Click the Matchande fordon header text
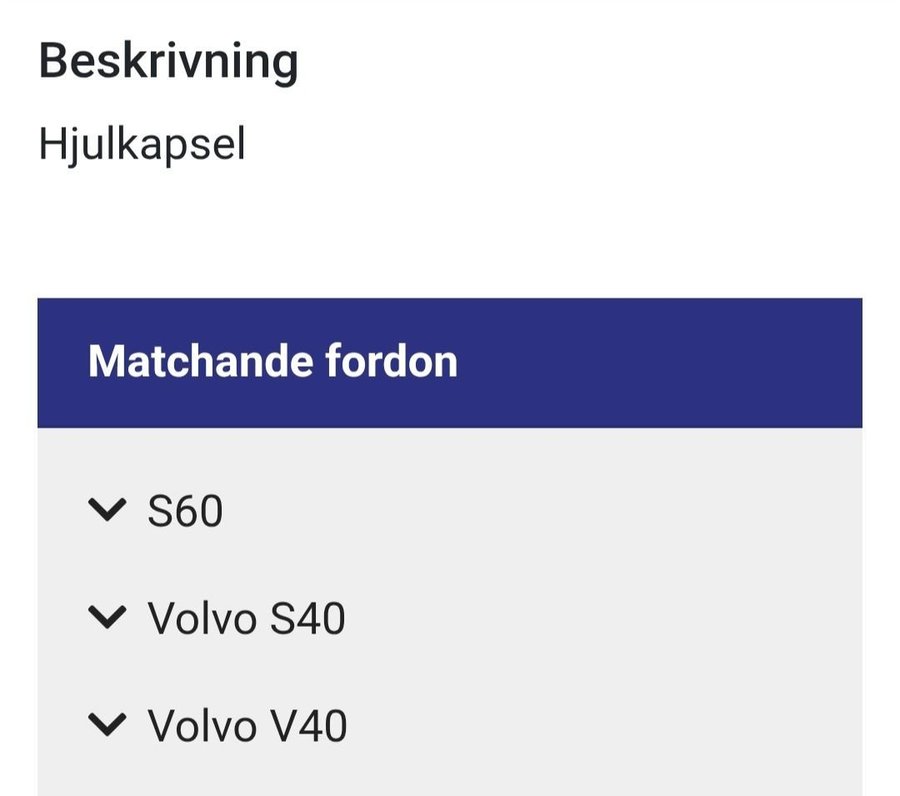The width and height of the screenshot is (900, 796). coord(272,361)
